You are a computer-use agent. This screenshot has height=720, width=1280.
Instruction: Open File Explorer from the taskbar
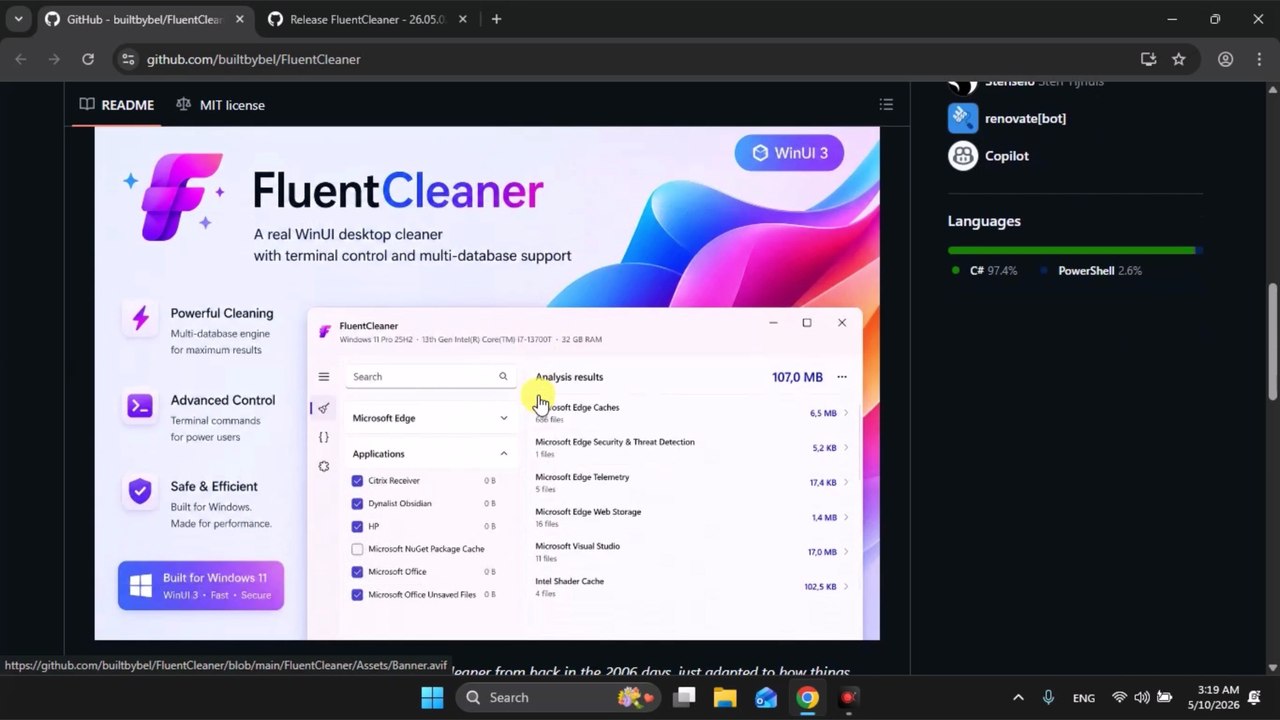pos(725,698)
